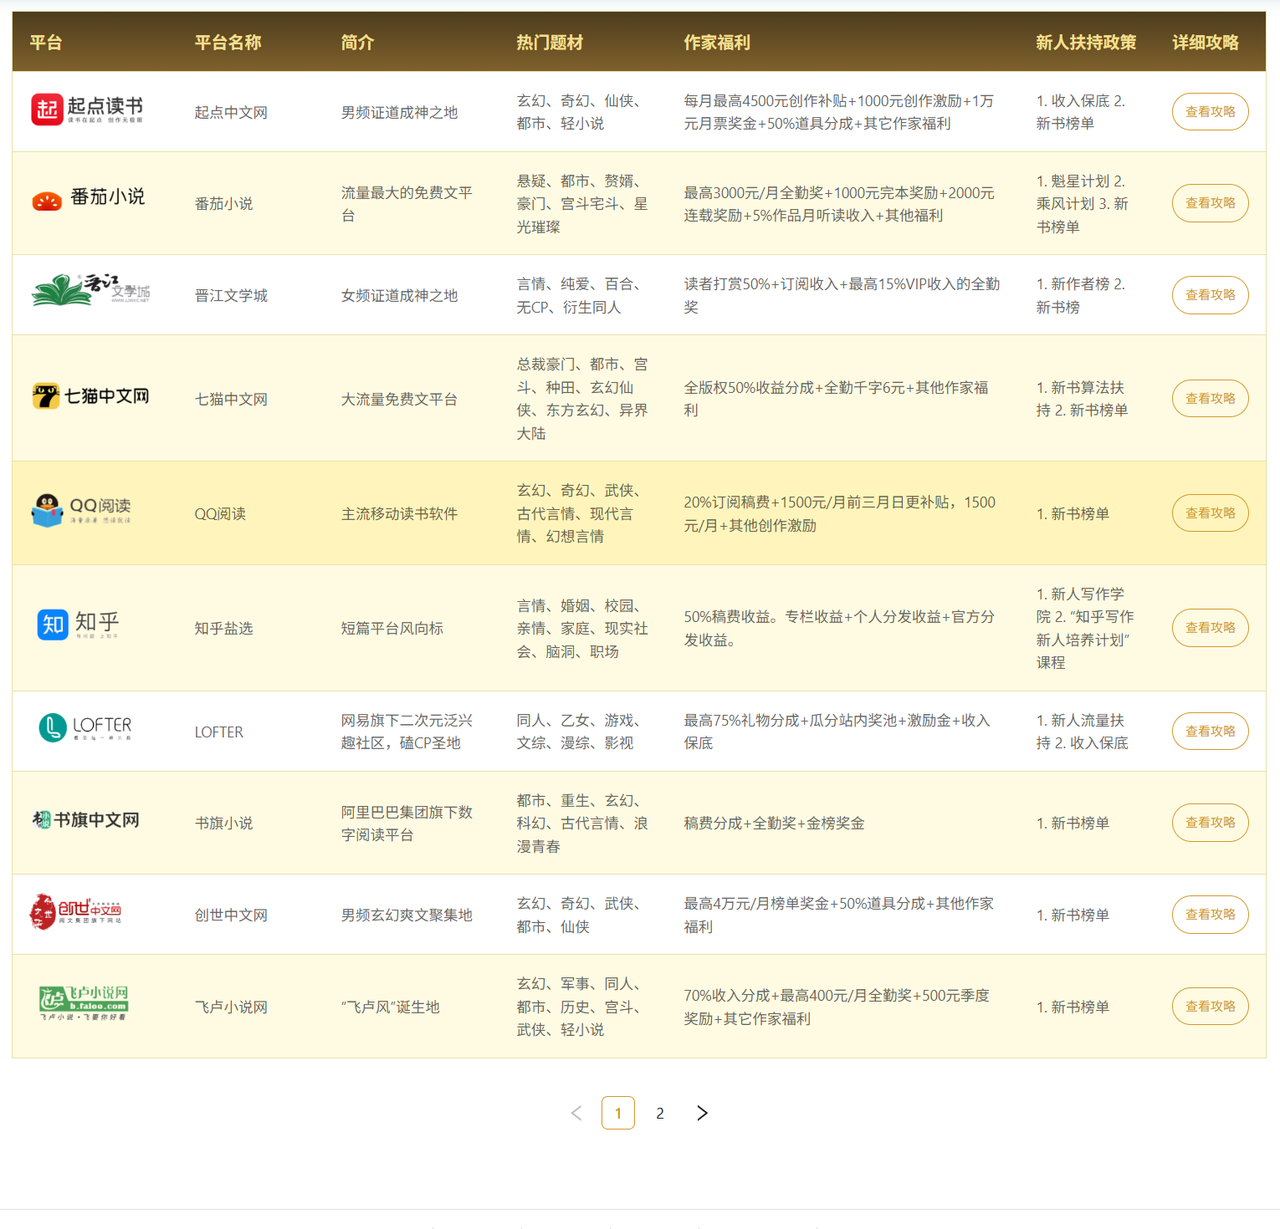Open 查看攻略 for 知乎盐选
1280x1229 pixels.
click(1210, 628)
